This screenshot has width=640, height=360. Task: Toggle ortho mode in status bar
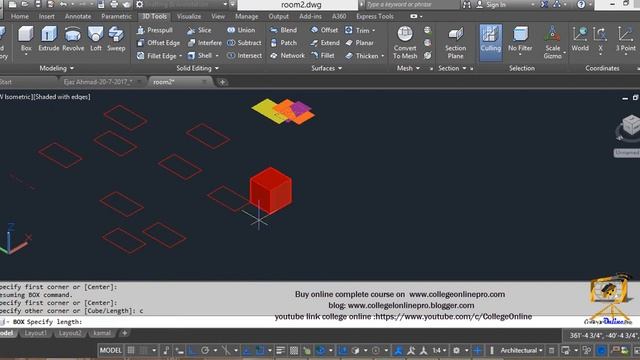point(192,350)
